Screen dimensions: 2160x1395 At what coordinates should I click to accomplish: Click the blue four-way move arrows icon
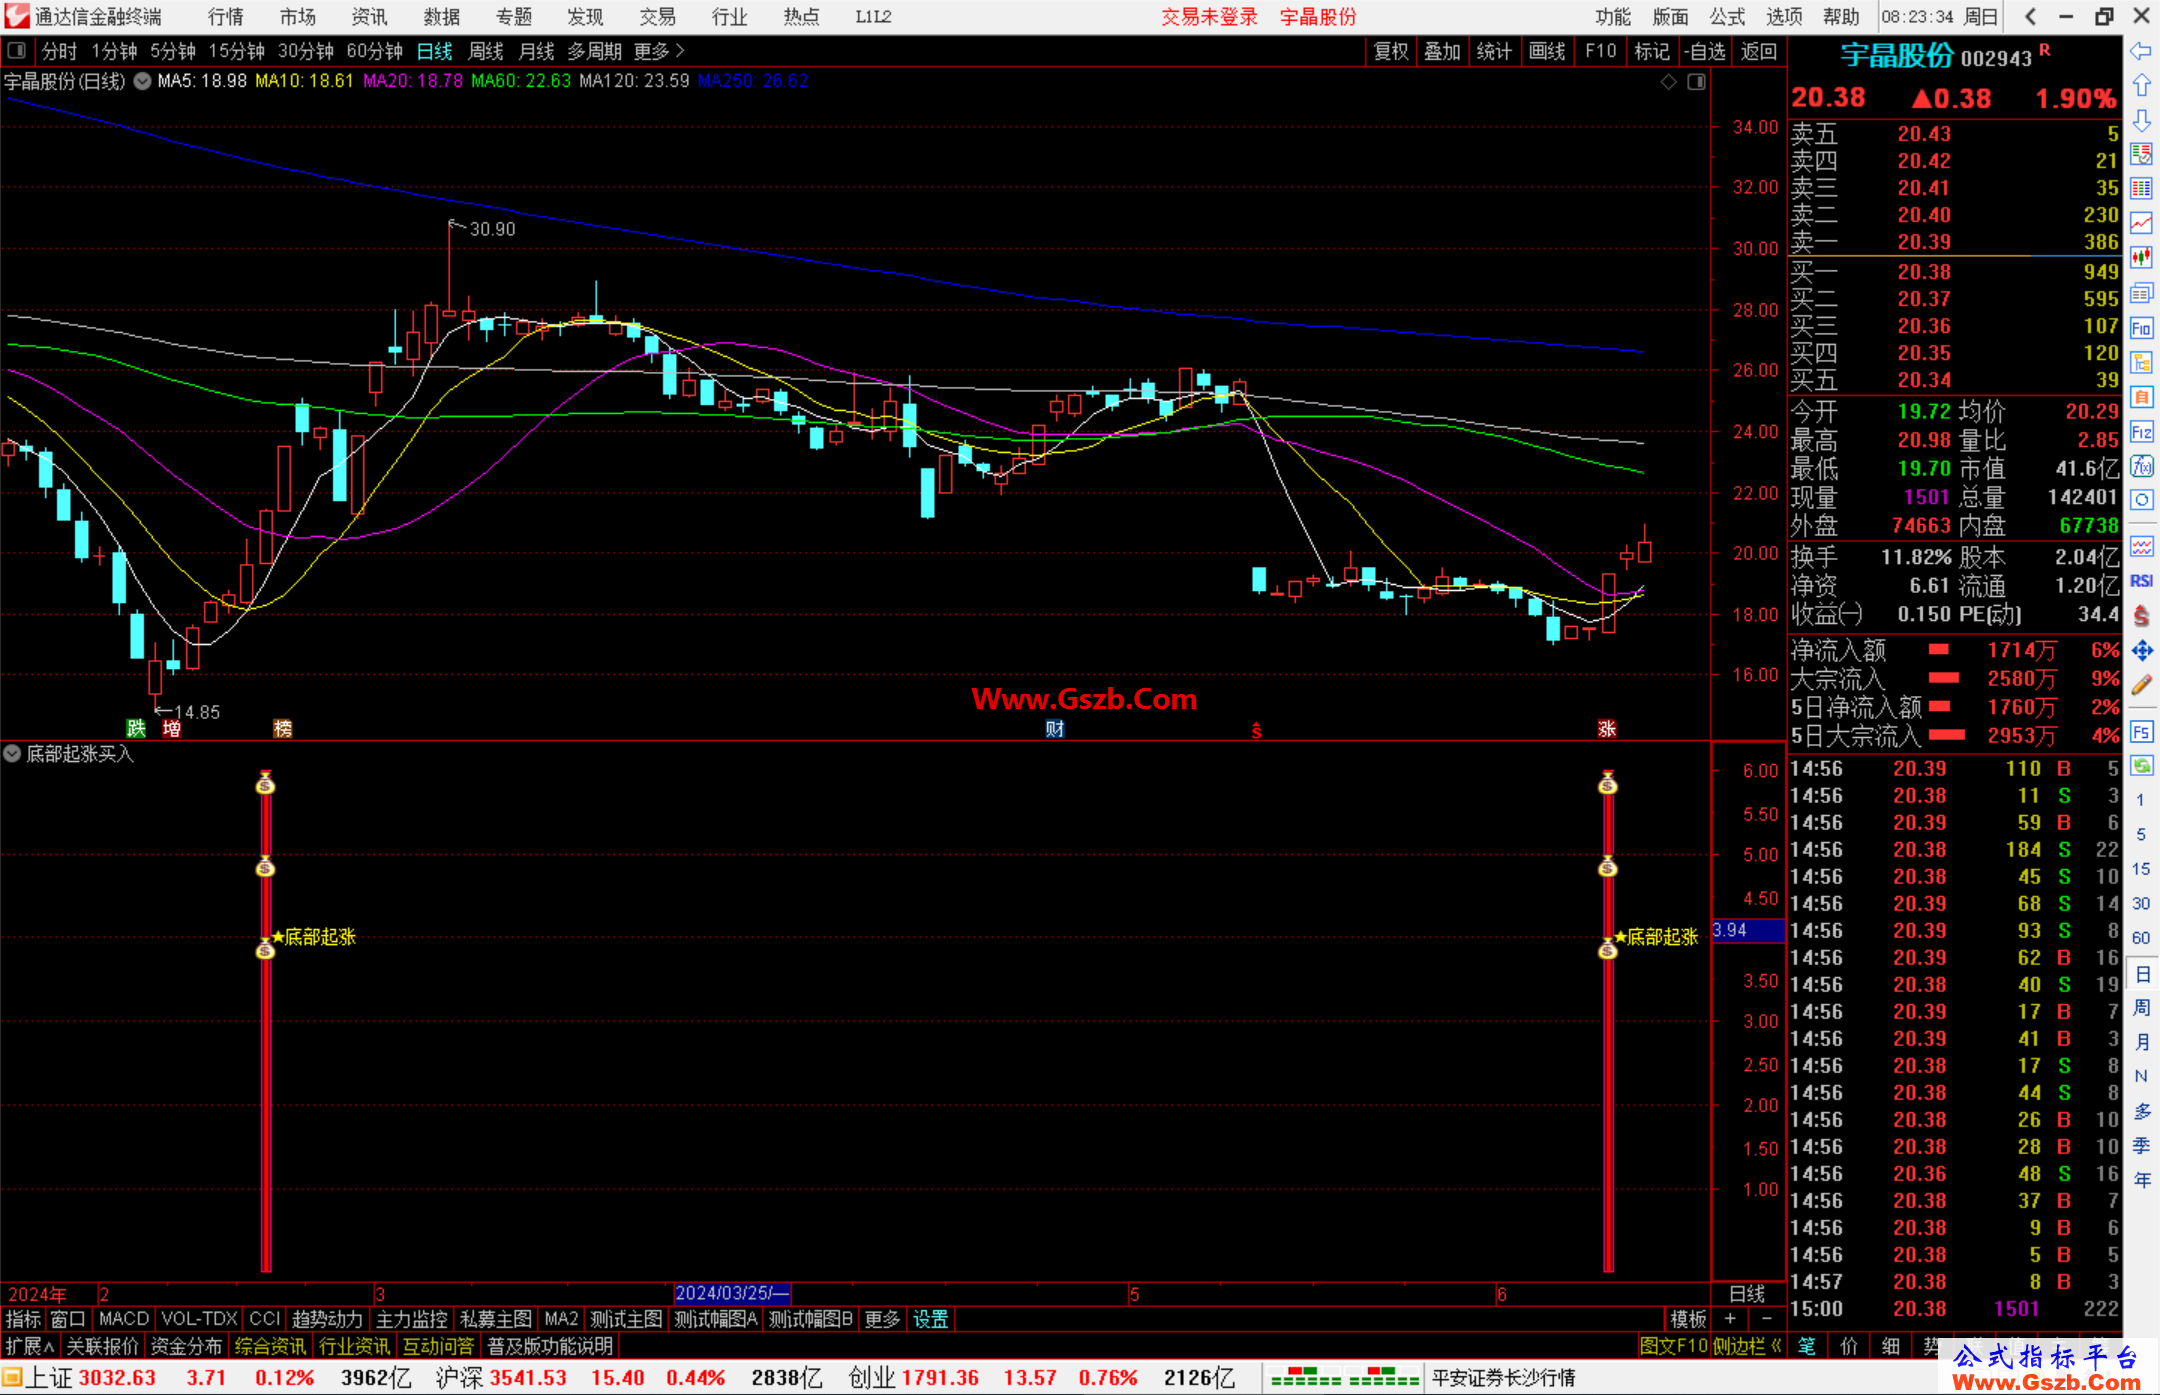2141,651
